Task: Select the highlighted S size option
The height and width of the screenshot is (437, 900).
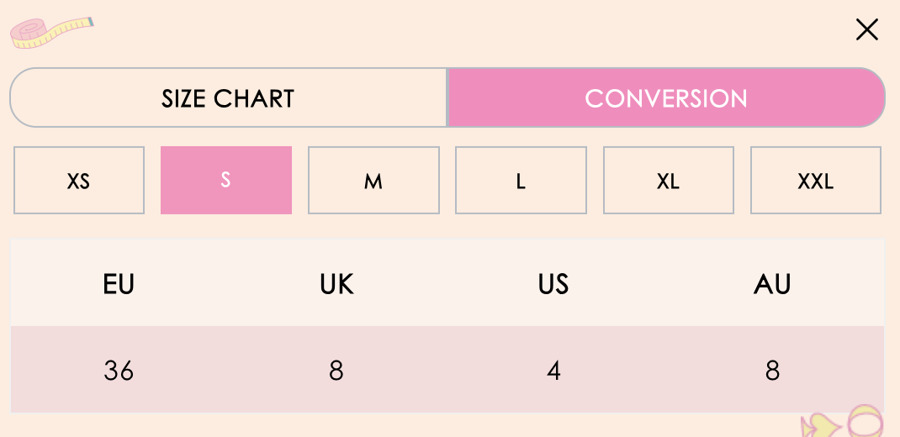Action: click(x=226, y=180)
